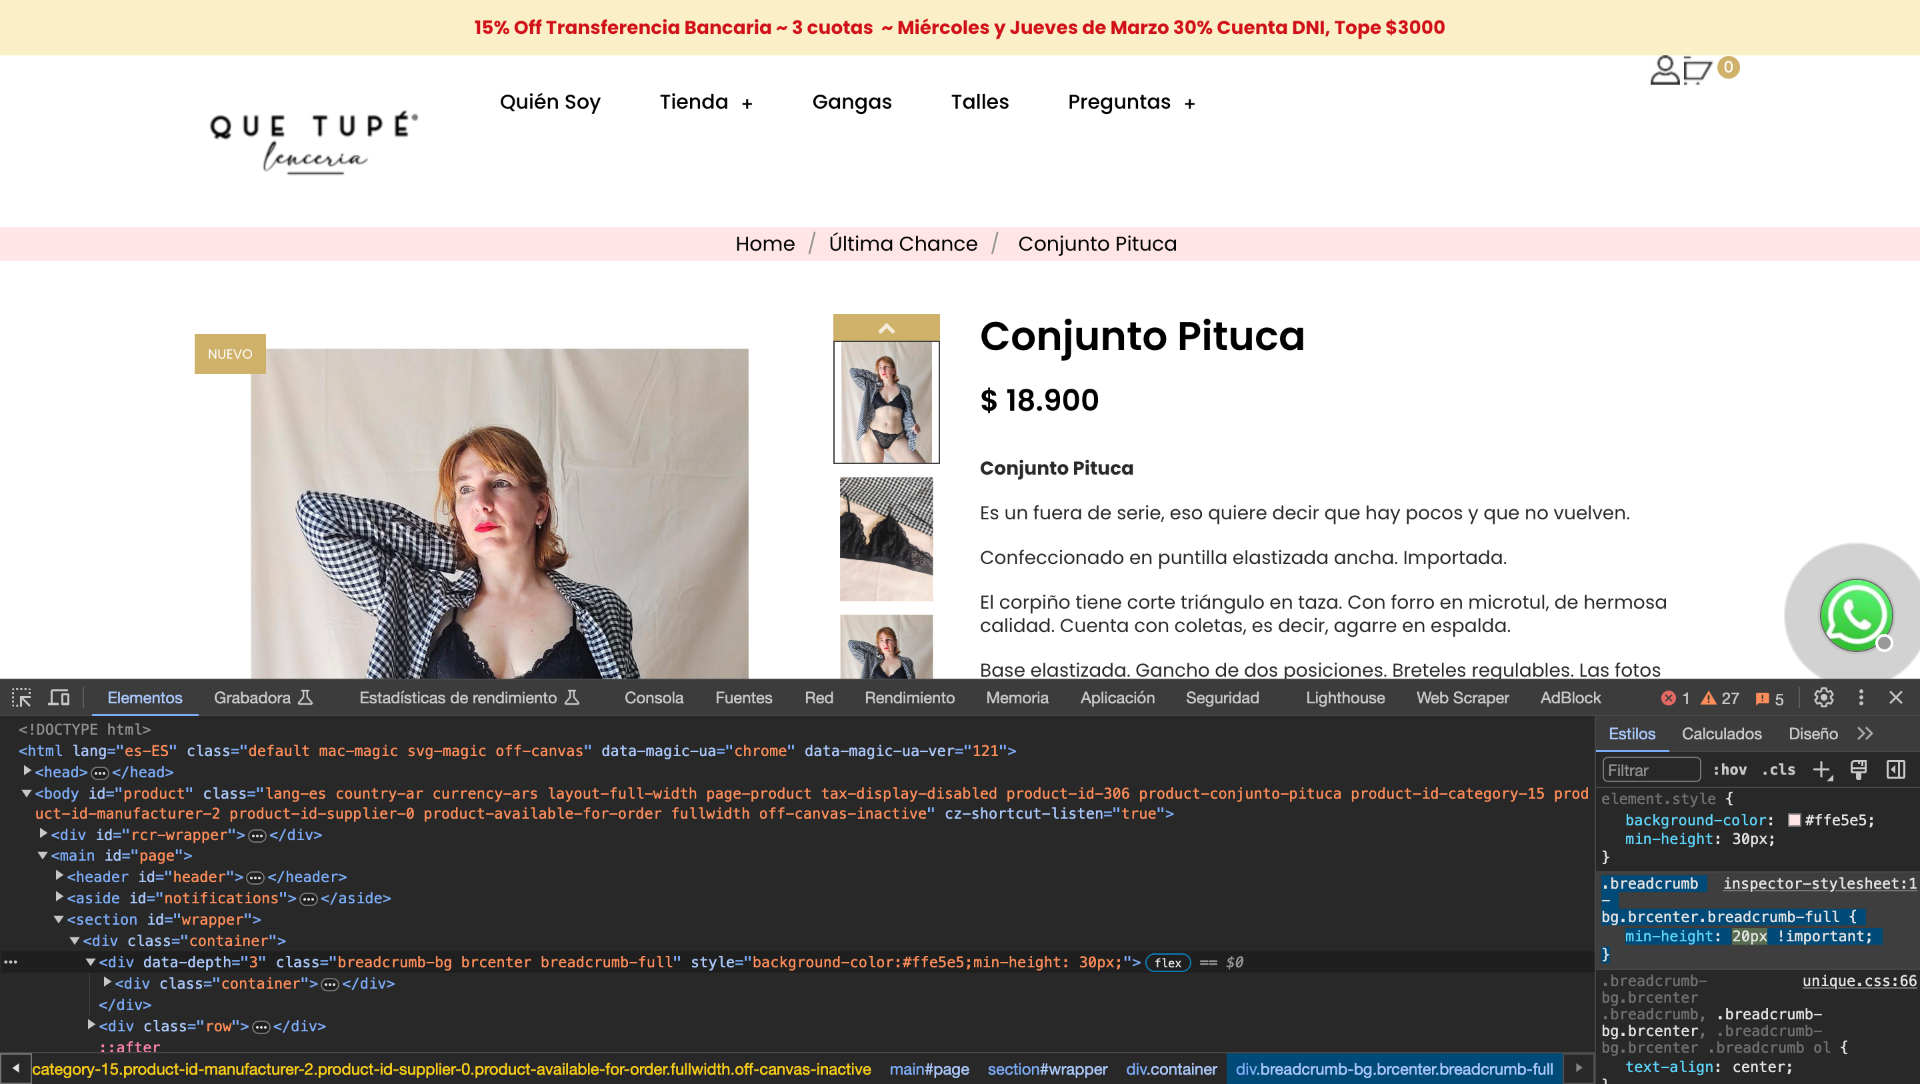This screenshot has width=1920, height=1084.
Task: Click the new style rule plus icon
Action: 1822,770
